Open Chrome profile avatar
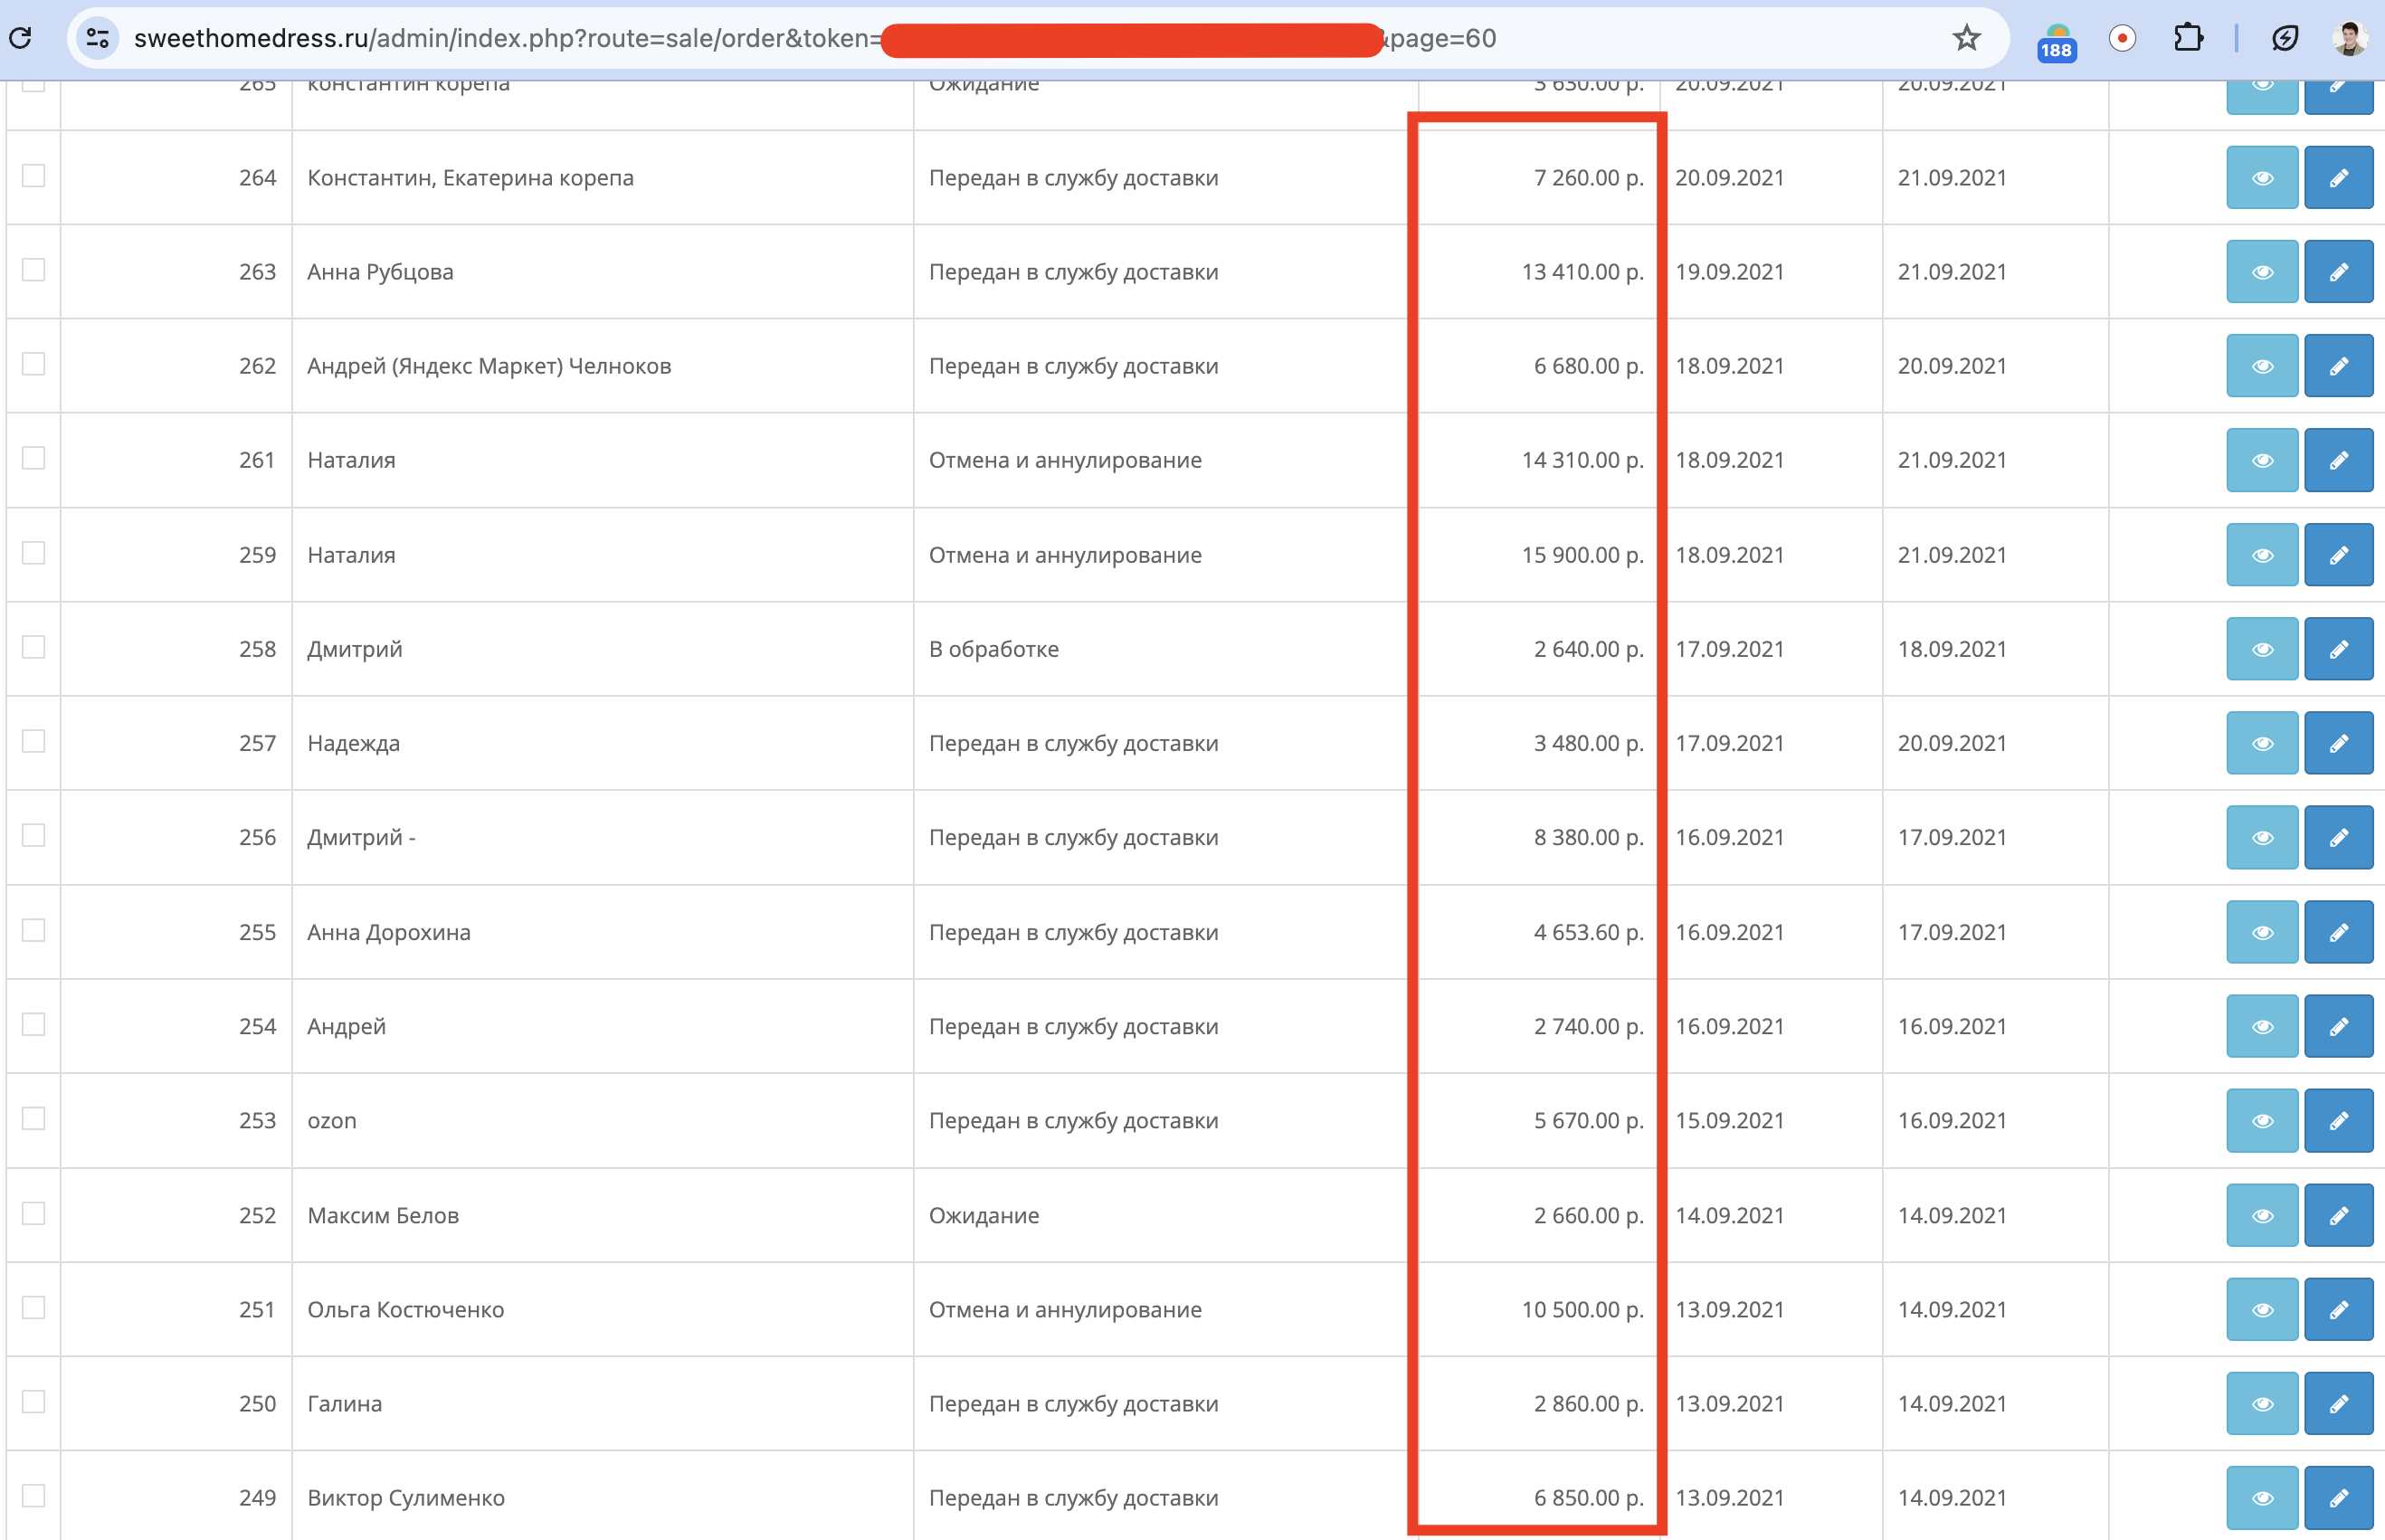Viewport: 2385px width, 1540px height. 2349,38
